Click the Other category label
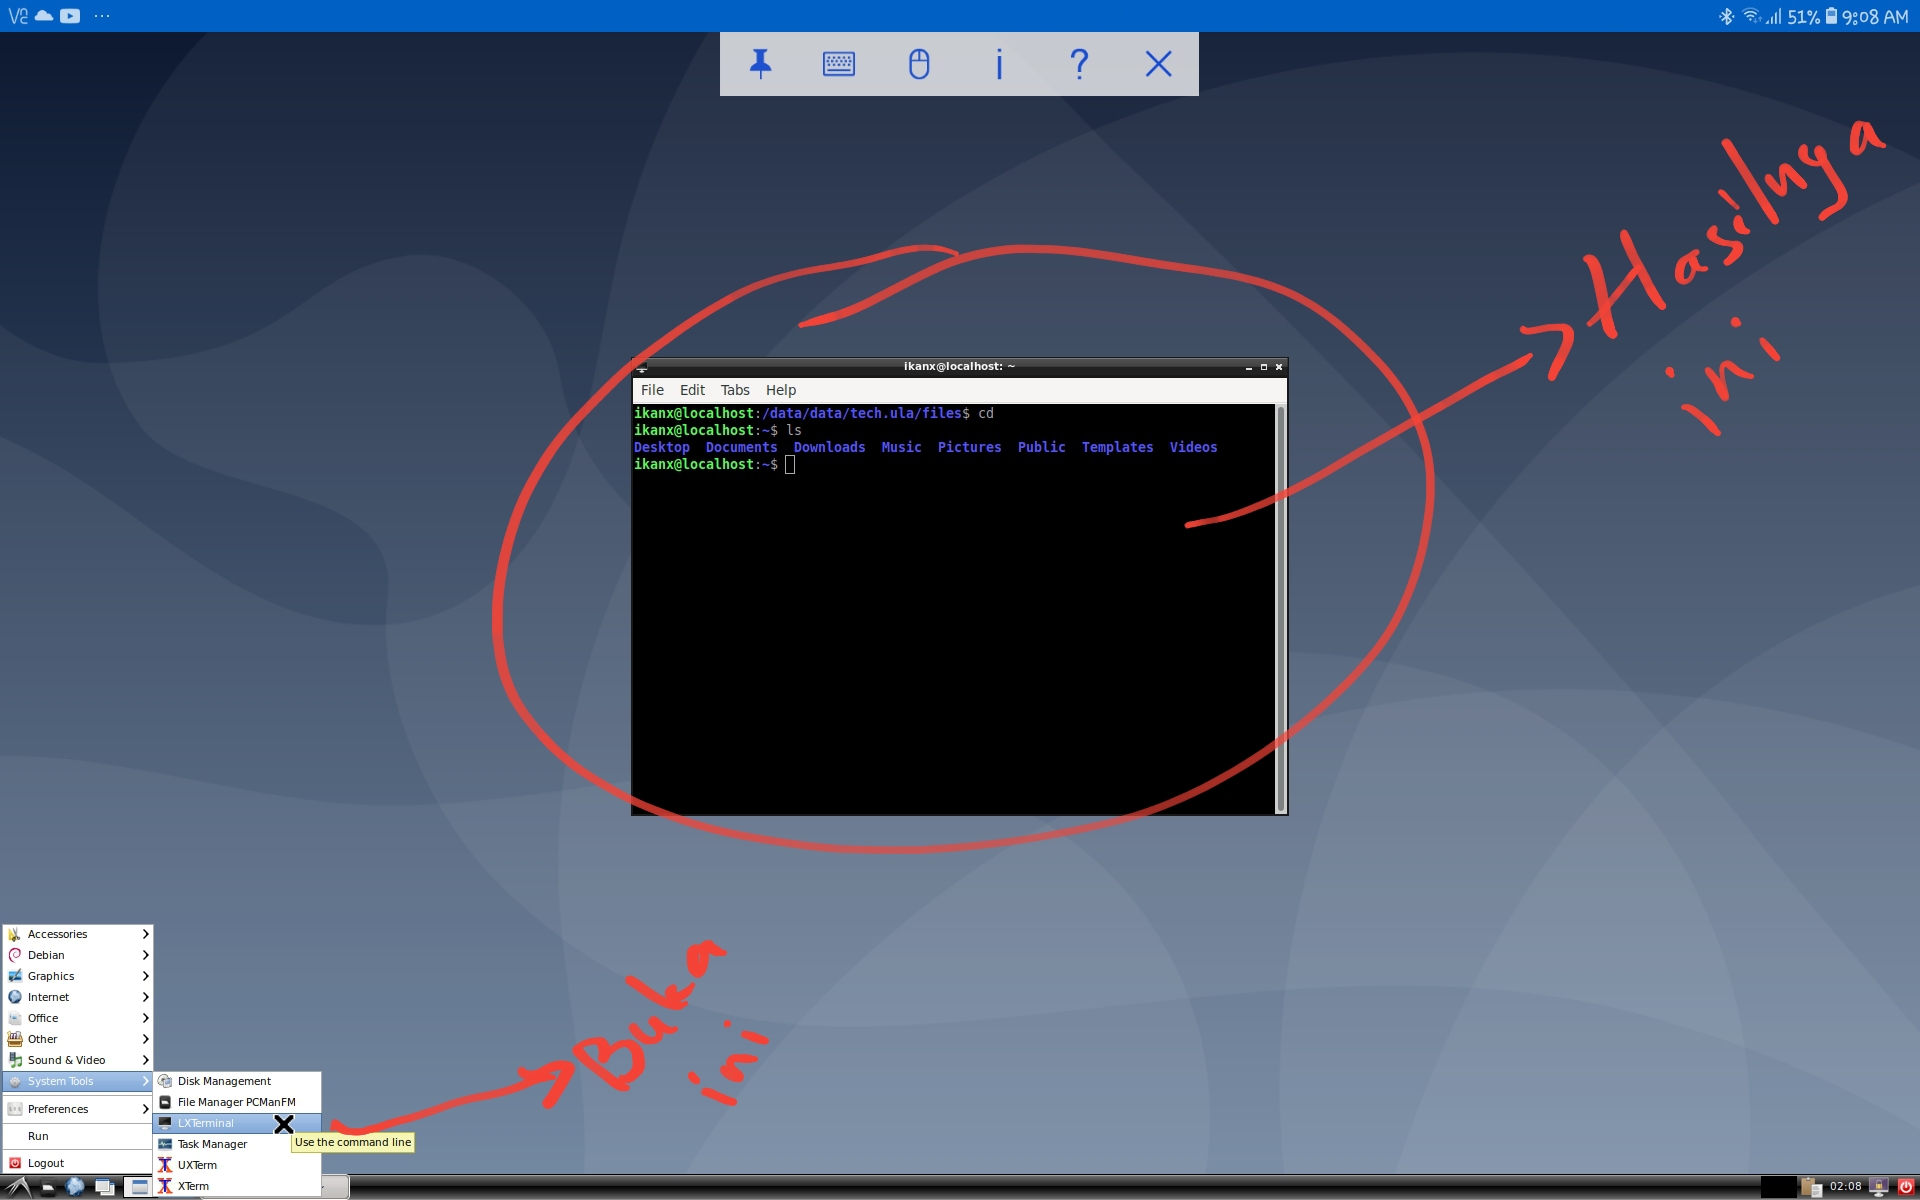Viewport: 1920px width, 1200px height. click(x=42, y=1039)
